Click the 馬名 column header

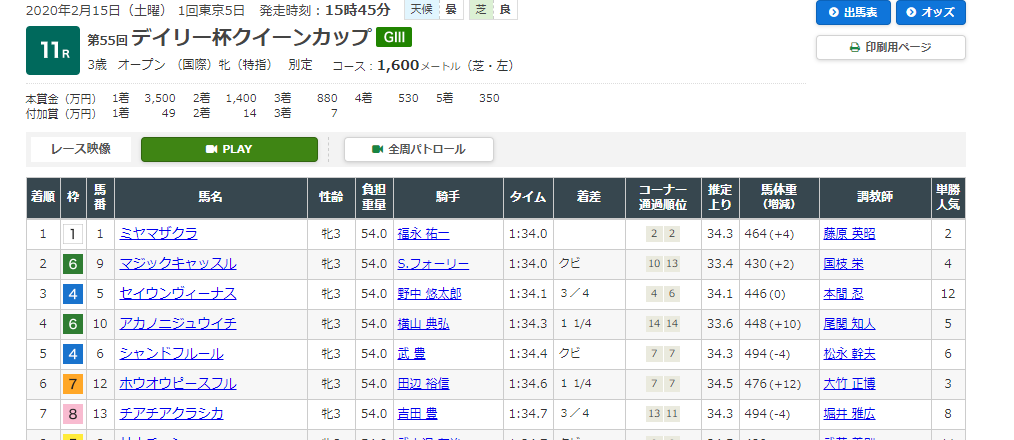coord(211,197)
